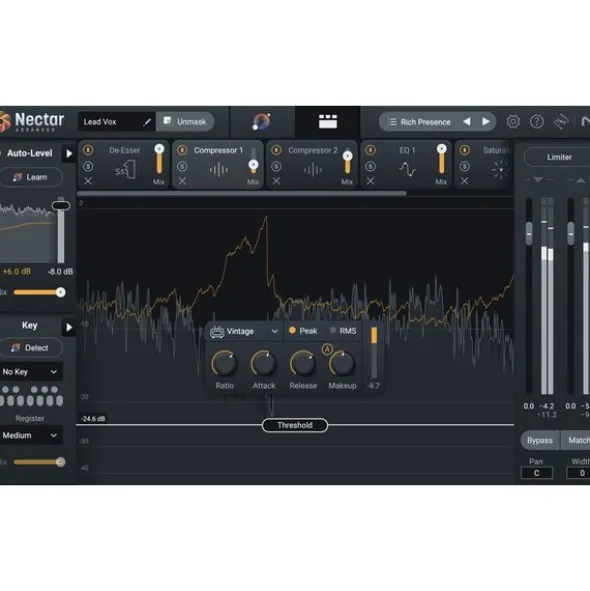Image resolution: width=590 pixels, height=591 pixels.
Task: Open the routing arrows icon near help
Action: (561, 122)
